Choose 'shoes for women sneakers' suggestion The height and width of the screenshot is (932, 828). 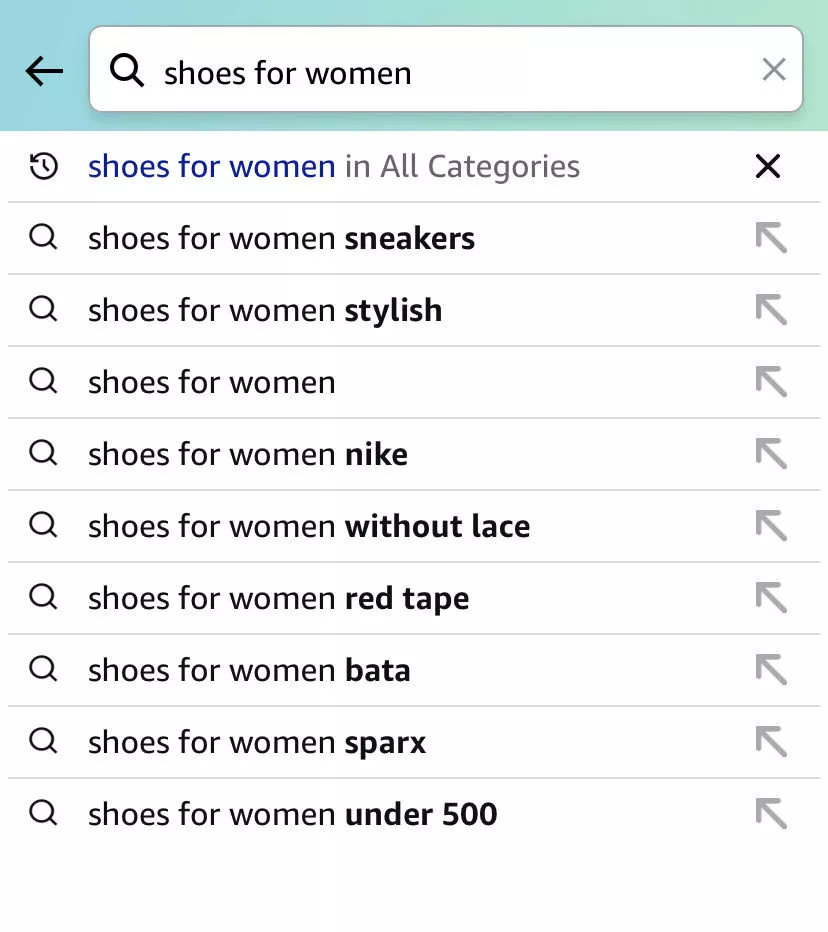tap(281, 239)
